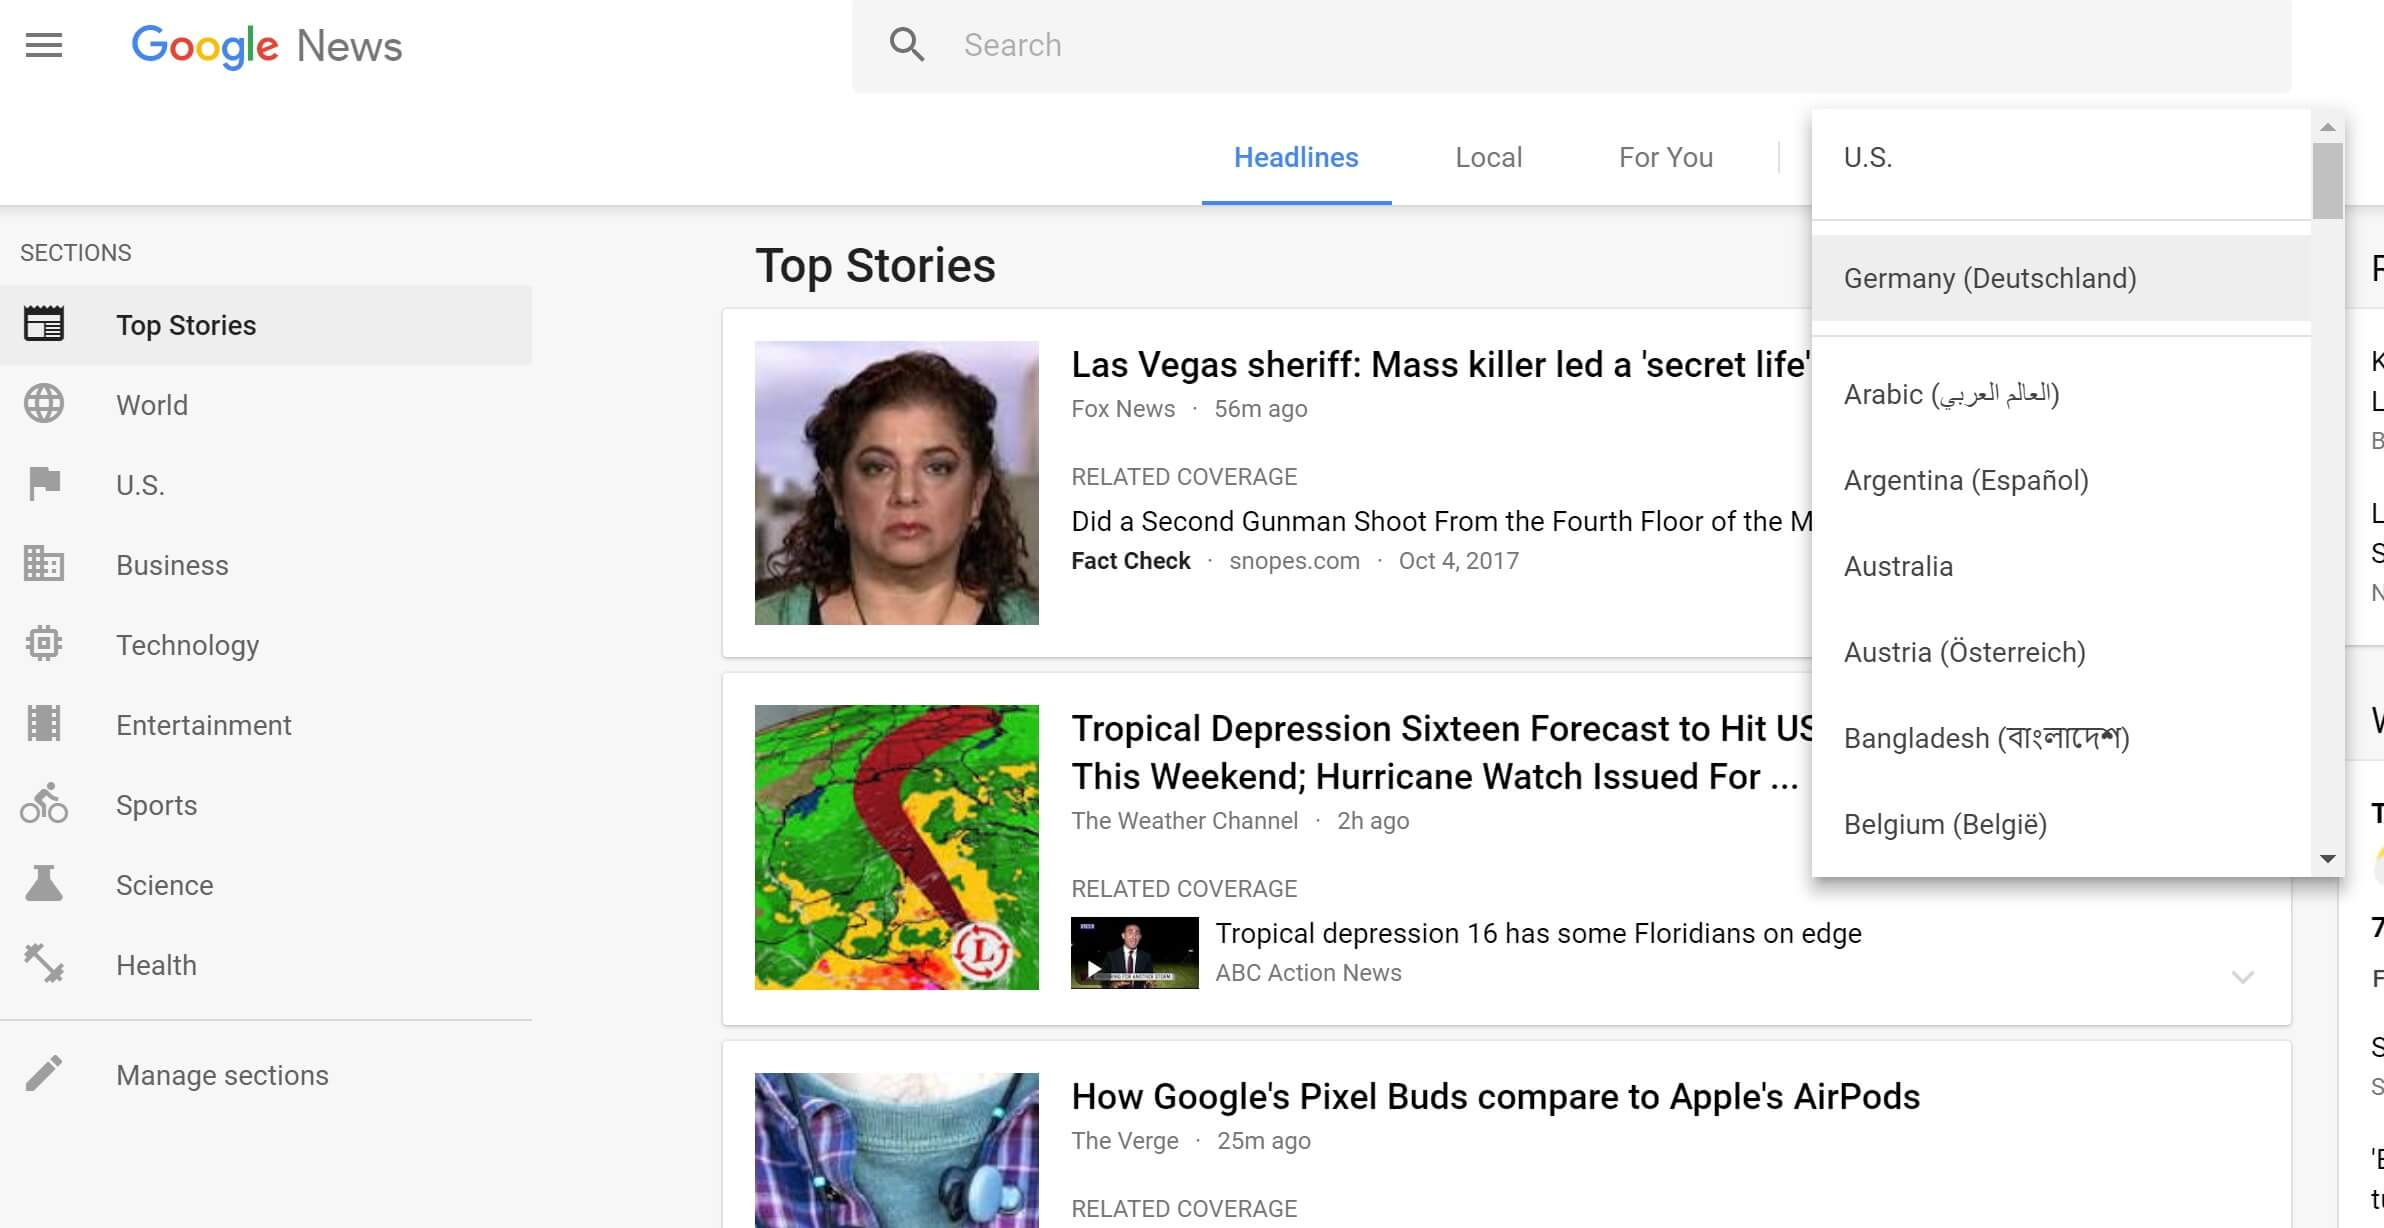Click into the Search news field
Viewport: 2384px width, 1228px height.
pyautogui.click(x=1600, y=45)
